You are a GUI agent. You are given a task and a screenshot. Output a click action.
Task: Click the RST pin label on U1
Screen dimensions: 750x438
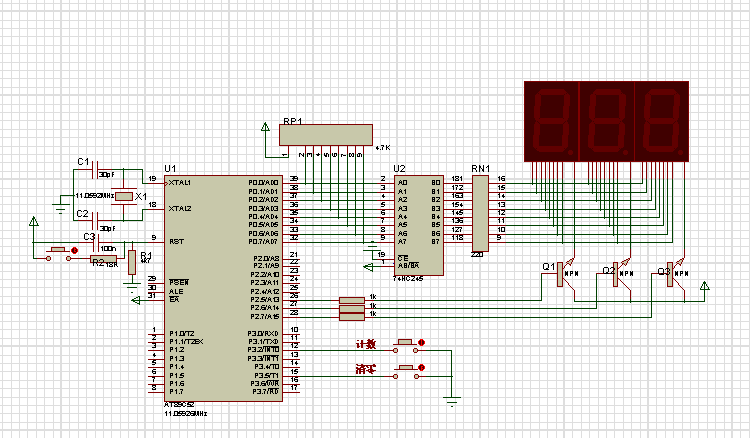[176, 241]
